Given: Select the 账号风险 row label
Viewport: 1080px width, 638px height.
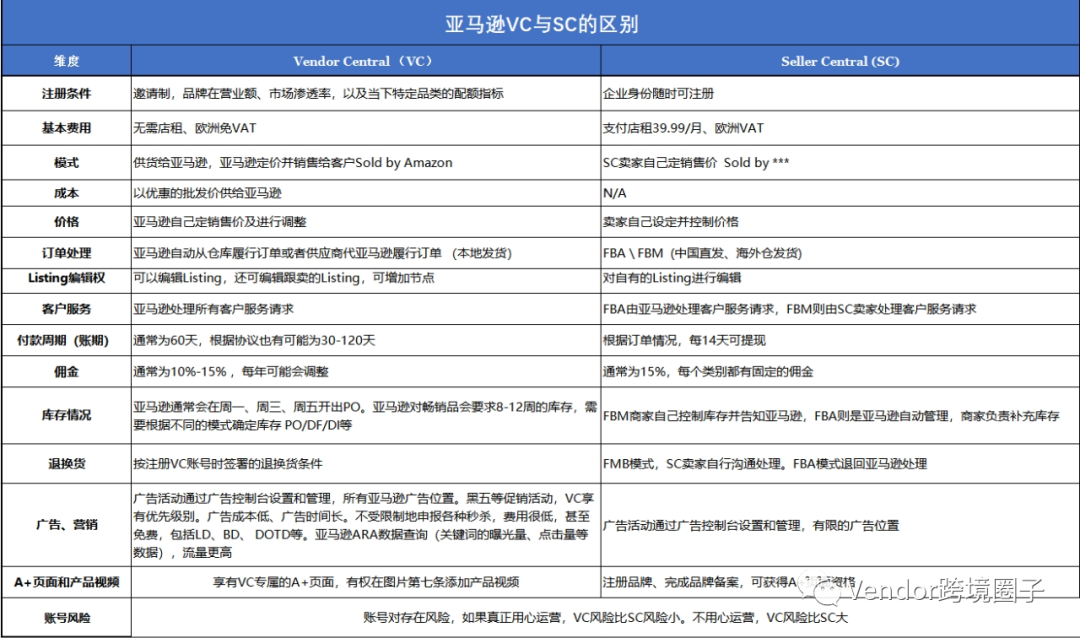Looking at the screenshot, I should pyautogui.click(x=66, y=615).
